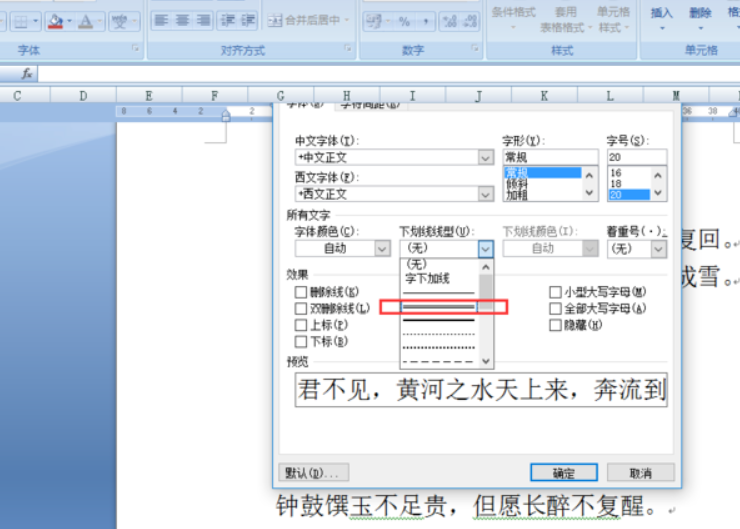This screenshot has width=740, height=529.
Task: Click the 确定 OK button
Action: (564, 472)
